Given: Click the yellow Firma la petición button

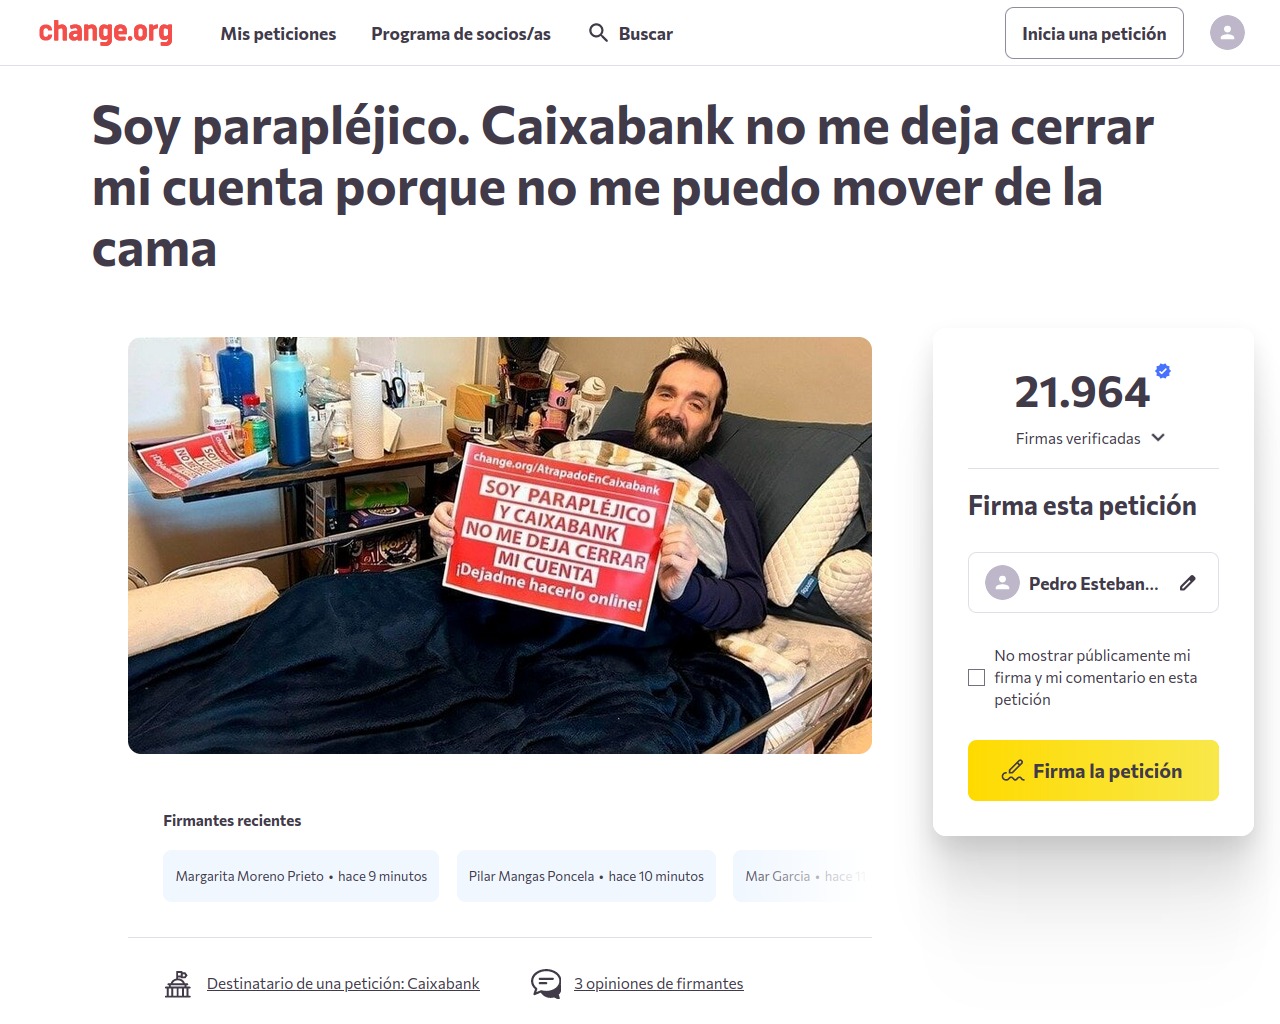Looking at the screenshot, I should point(1093,771).
